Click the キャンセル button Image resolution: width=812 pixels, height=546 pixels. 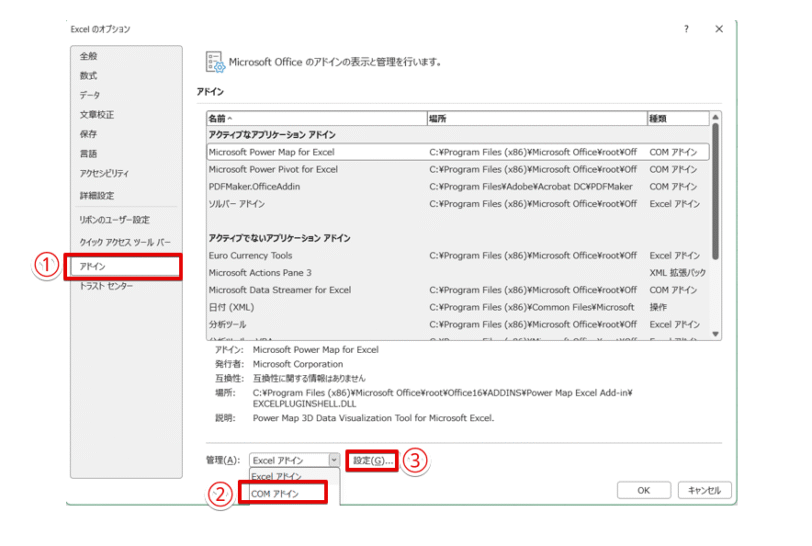point(704,490)
